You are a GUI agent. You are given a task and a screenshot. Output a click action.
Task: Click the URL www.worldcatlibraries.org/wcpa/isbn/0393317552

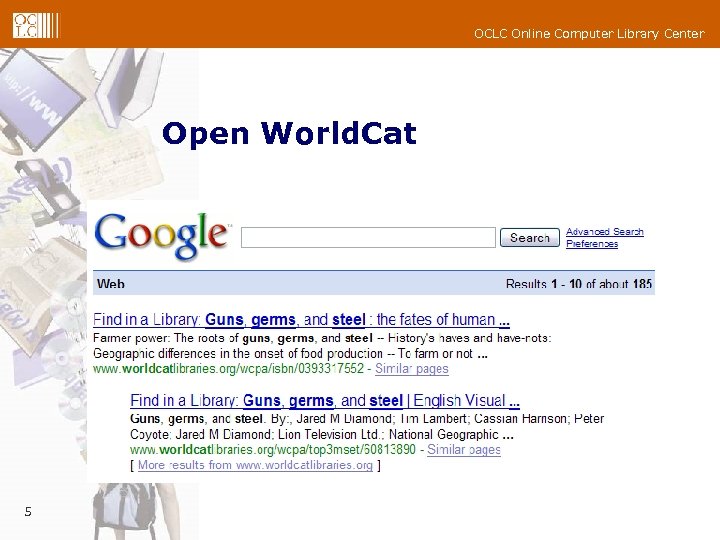click(x=228, y=369)
